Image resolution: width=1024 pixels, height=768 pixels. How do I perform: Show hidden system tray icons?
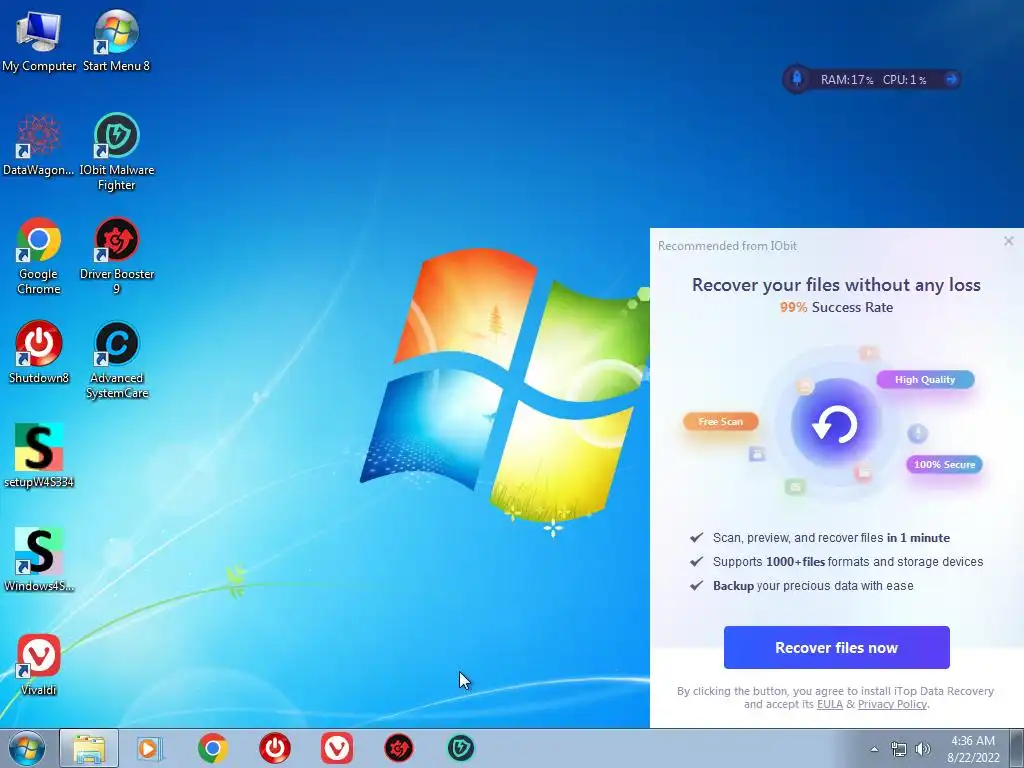pyautogui.click(x=874, y=749)
